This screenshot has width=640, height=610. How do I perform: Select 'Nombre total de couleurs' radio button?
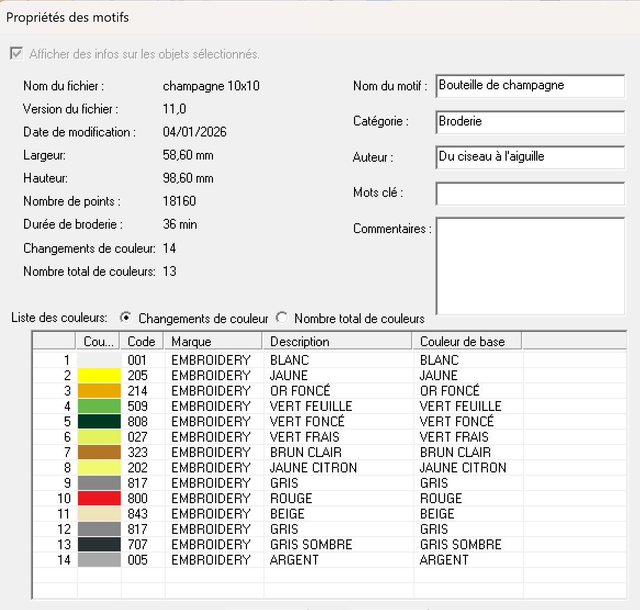coord(282,318)
